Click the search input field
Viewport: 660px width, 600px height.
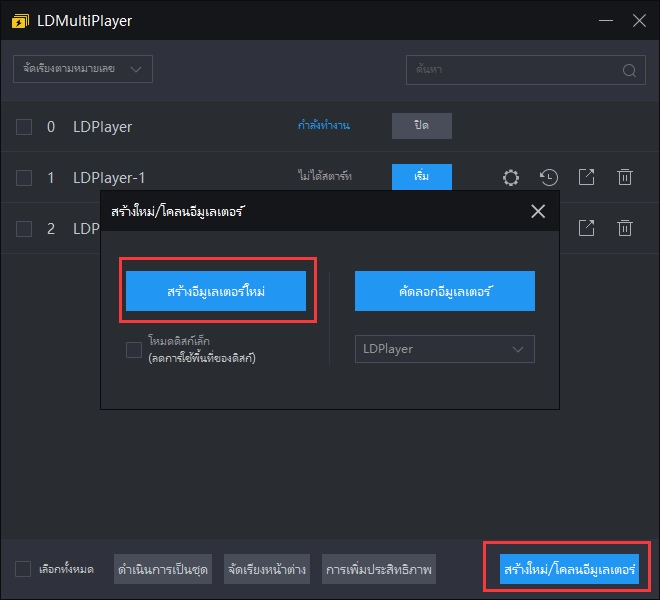[510, 70]
